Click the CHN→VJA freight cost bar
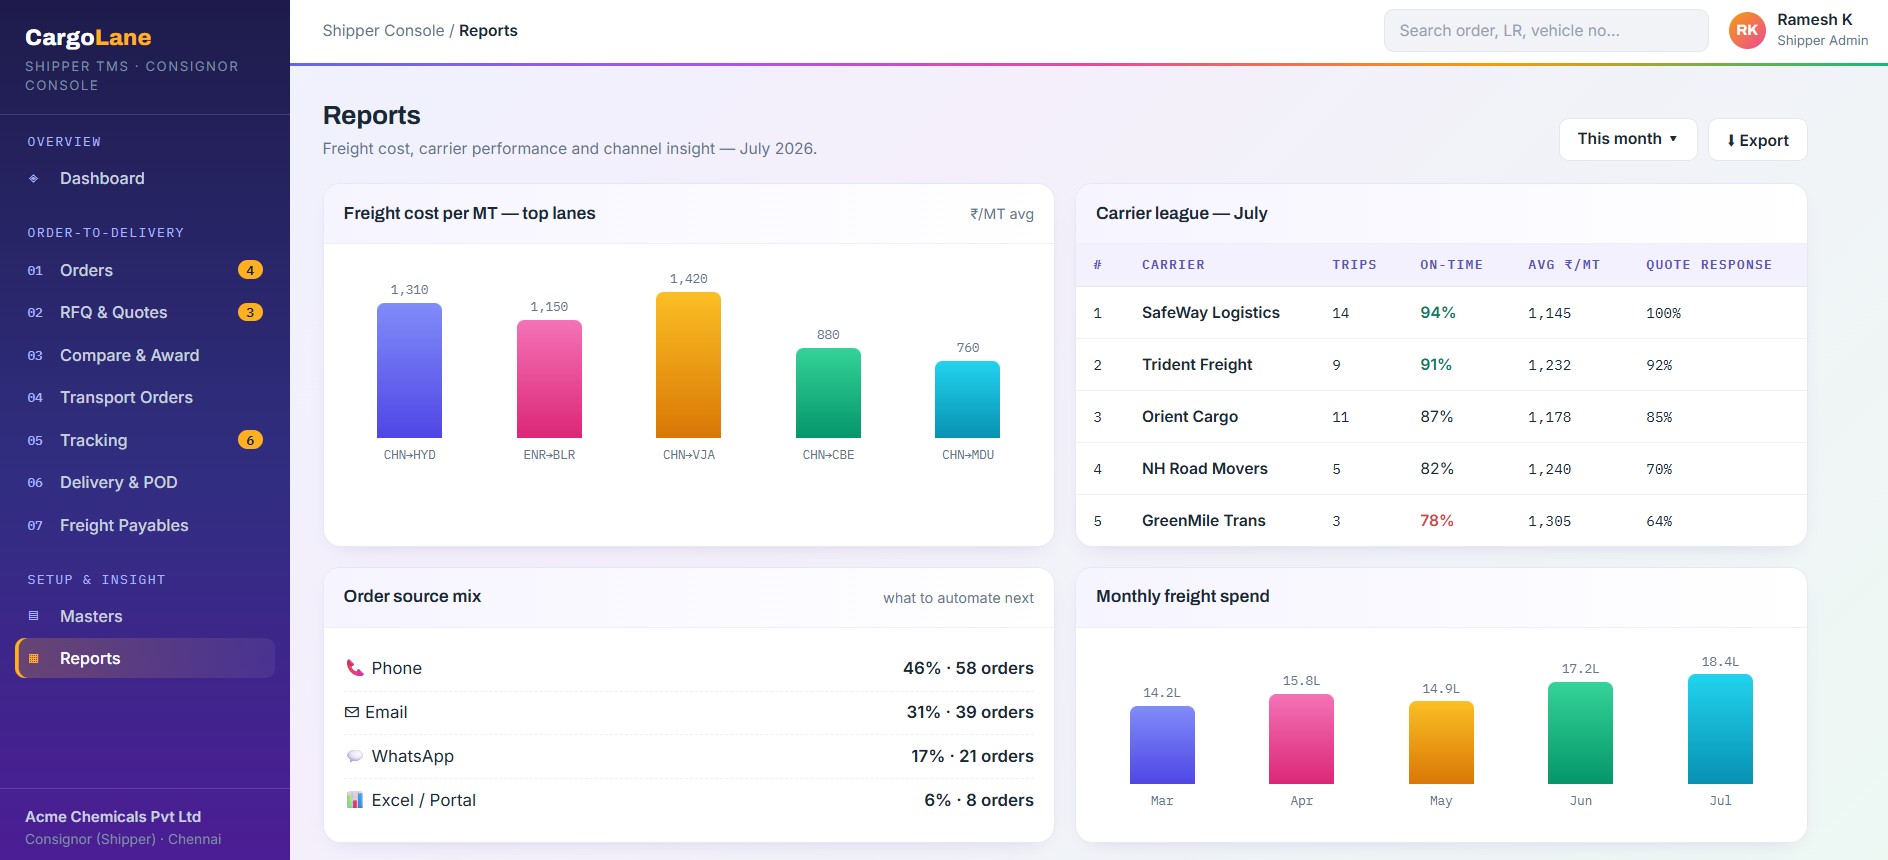This screenshot has height=860, width=1888. pyautogui.click(x=688, y=365)
